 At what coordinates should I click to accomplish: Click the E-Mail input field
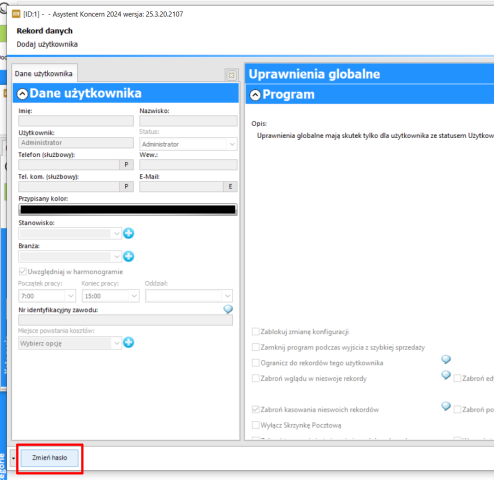[181, 186]
